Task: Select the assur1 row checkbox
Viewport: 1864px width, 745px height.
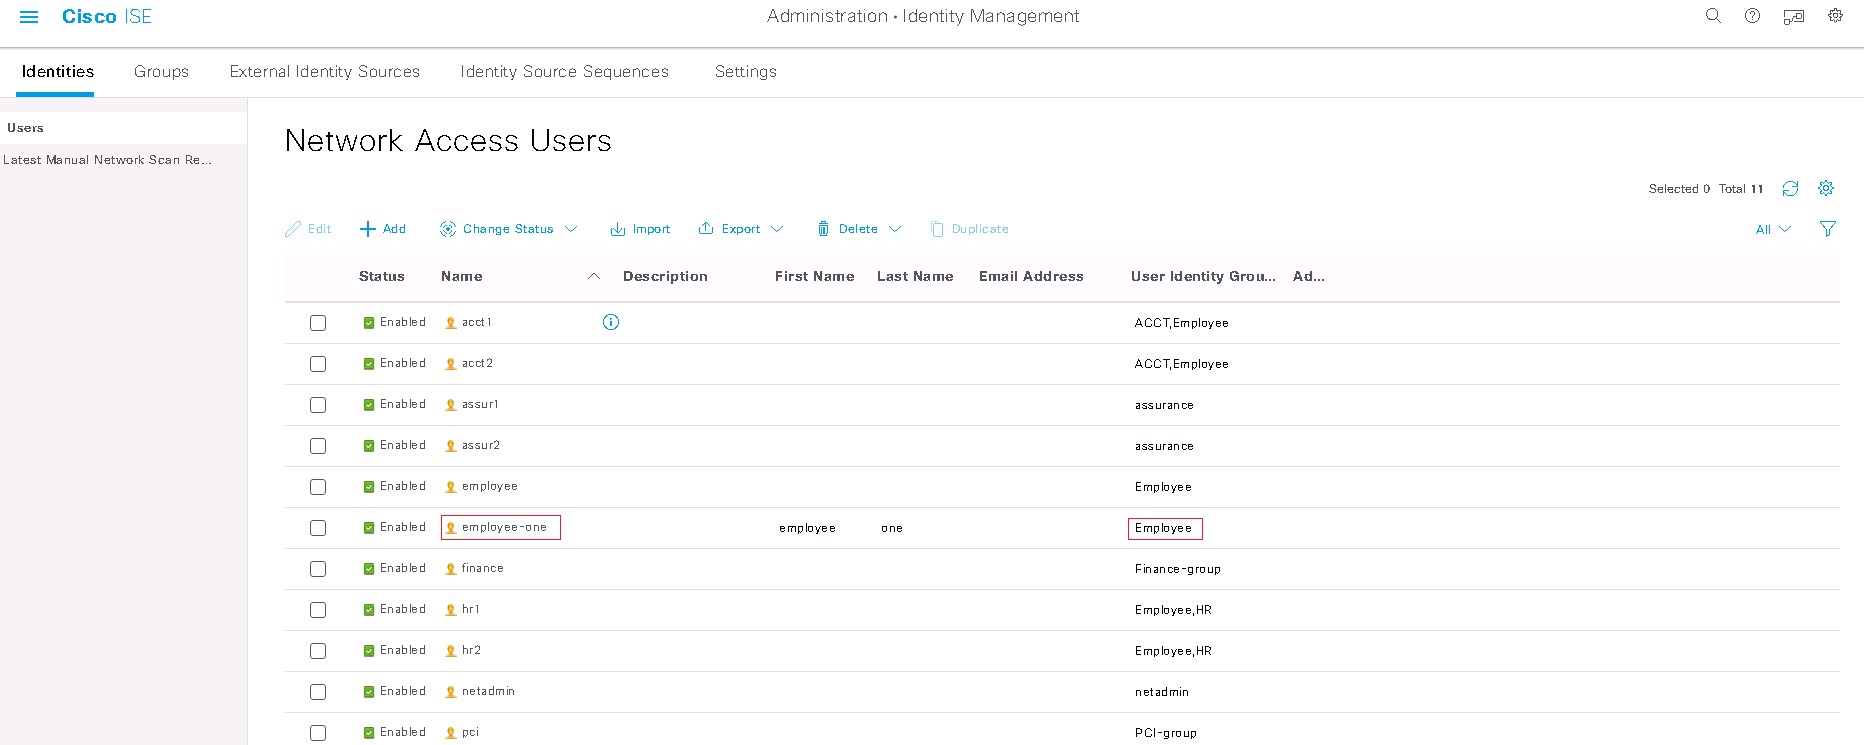Action: [x=318, y=405]
